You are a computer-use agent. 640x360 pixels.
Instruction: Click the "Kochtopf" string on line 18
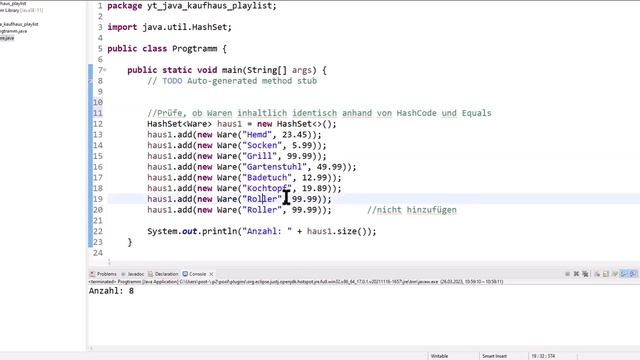coord(267,188)
